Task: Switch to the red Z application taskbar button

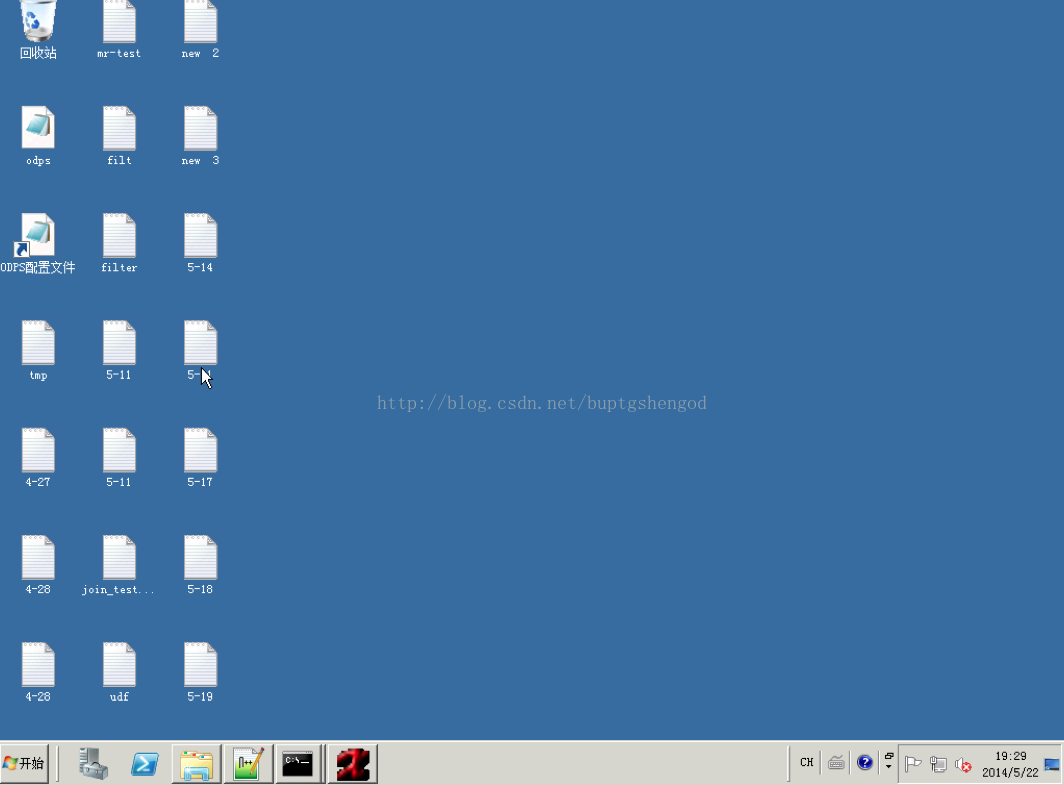Action: 353,763
